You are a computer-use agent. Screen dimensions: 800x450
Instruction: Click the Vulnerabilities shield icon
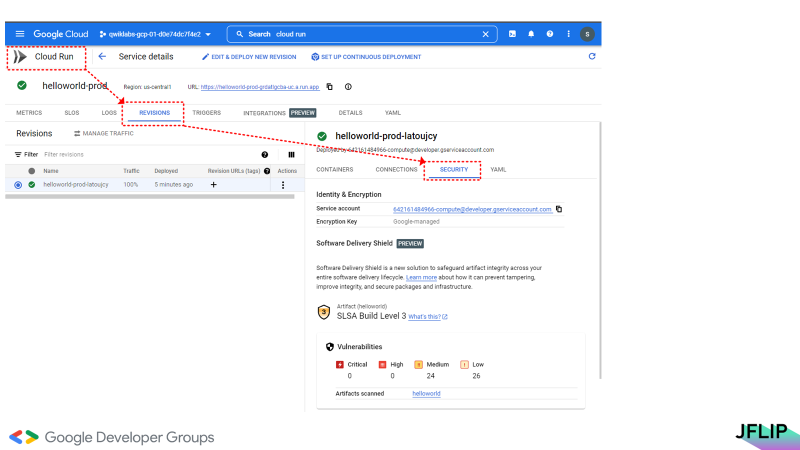(330, 347)
